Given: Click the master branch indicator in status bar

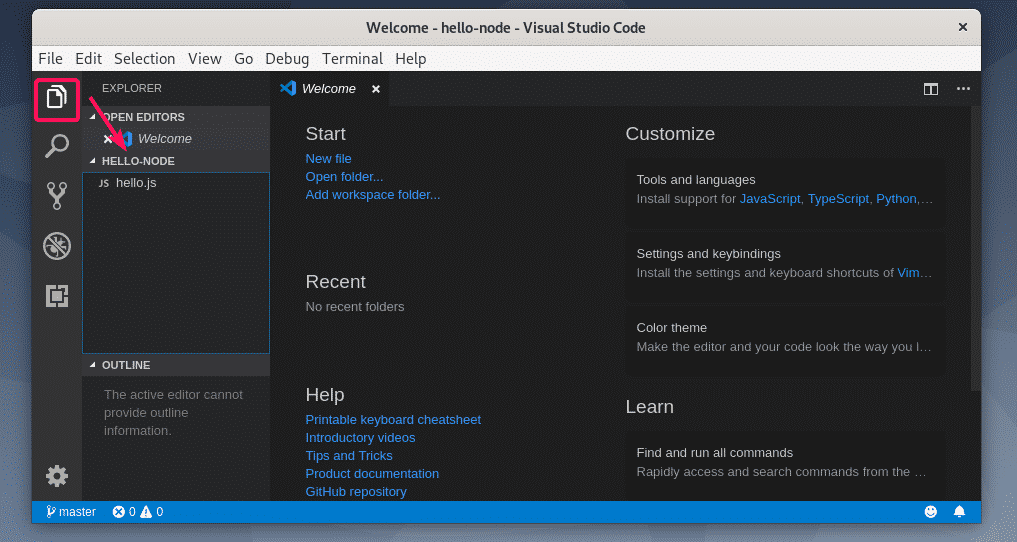Looking at the screenshot, I should point(70,512).
